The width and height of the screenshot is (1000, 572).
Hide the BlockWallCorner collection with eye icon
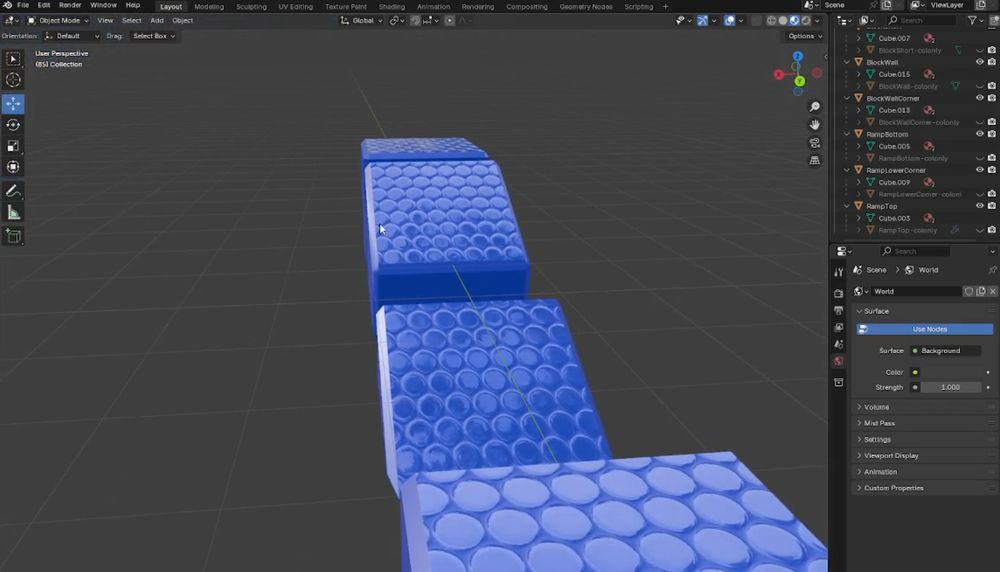(980, 98)
